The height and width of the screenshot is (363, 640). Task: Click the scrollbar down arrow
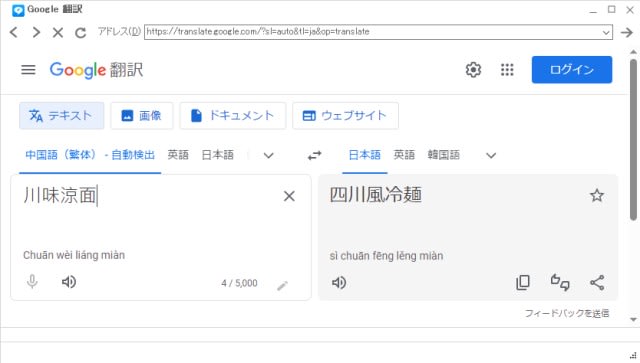[x=633, y=319]
